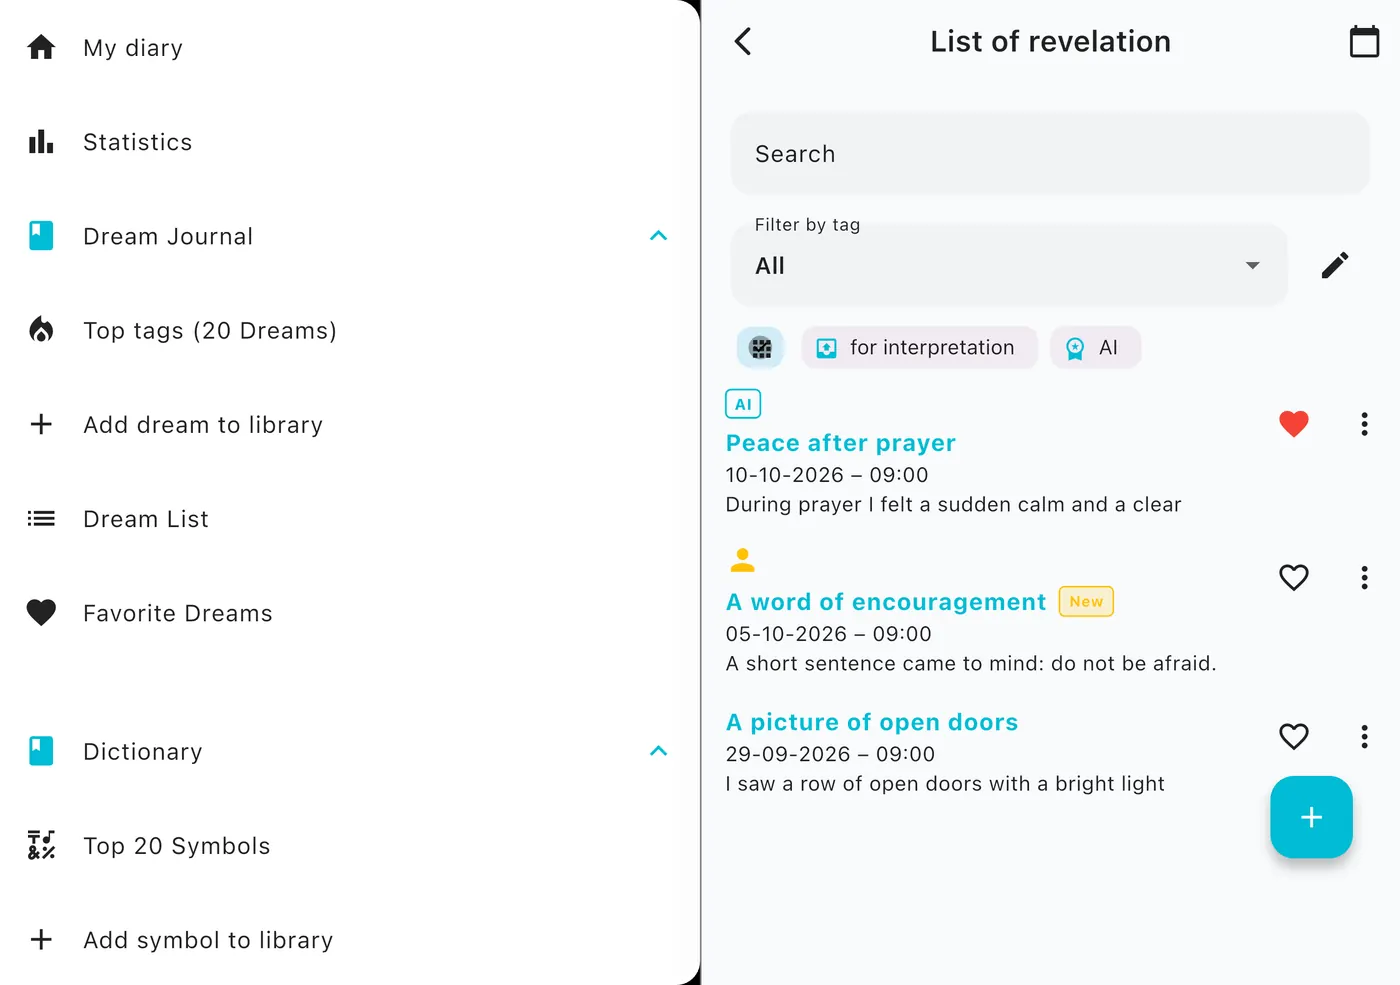
Task: Unfavorite Peace after prayer red heart
Action: coord(1294,424)
